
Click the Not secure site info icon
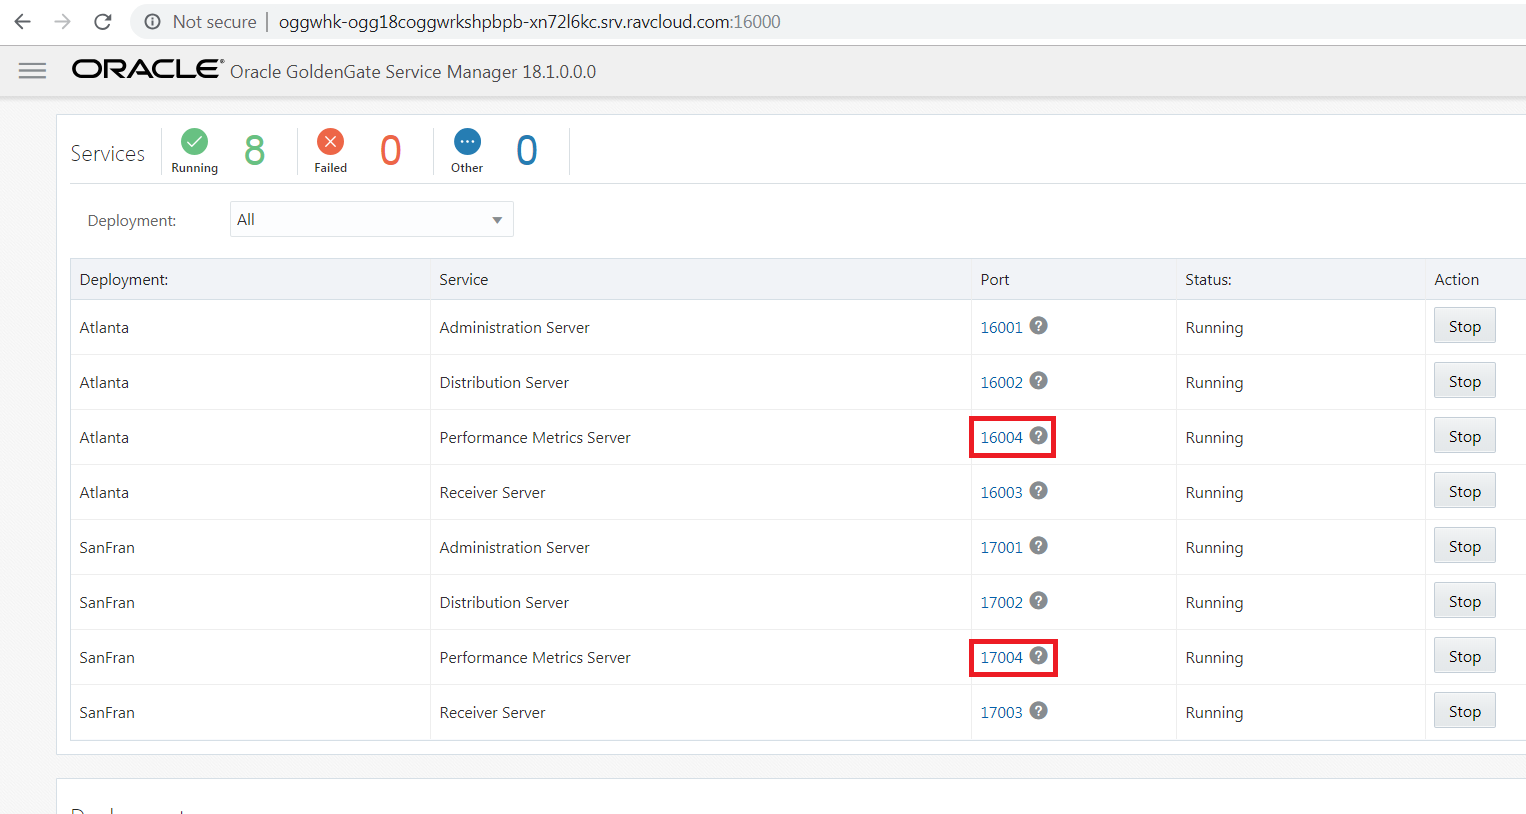tap(152, 21)
